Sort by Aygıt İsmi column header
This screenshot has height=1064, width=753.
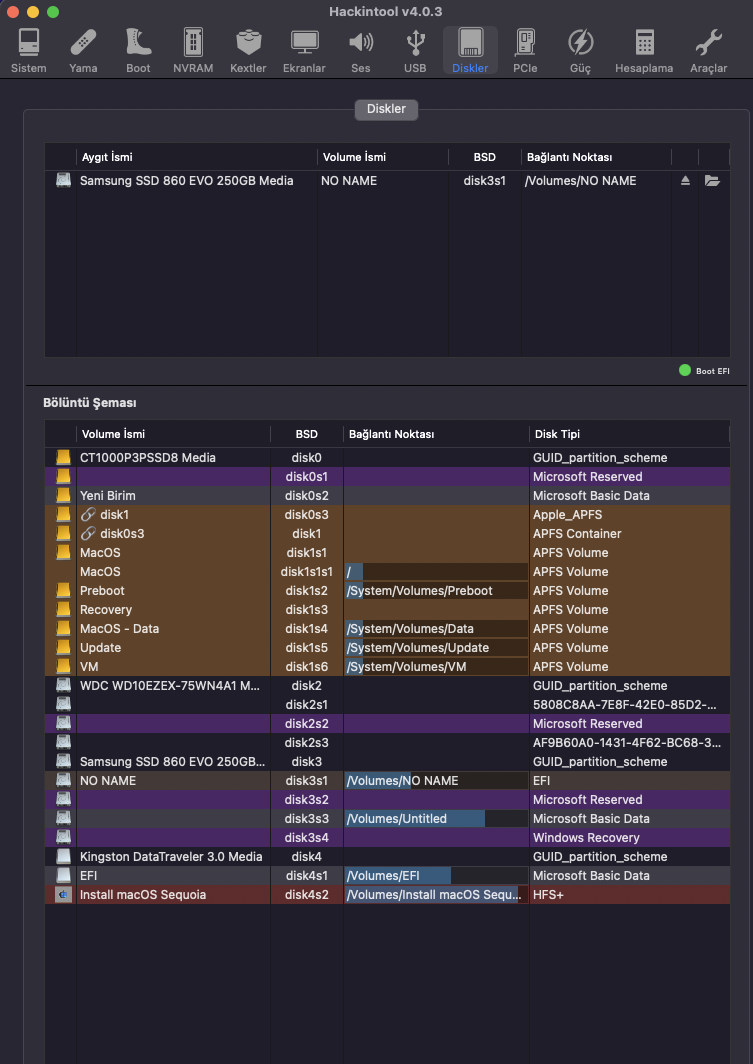click(108, 157)
